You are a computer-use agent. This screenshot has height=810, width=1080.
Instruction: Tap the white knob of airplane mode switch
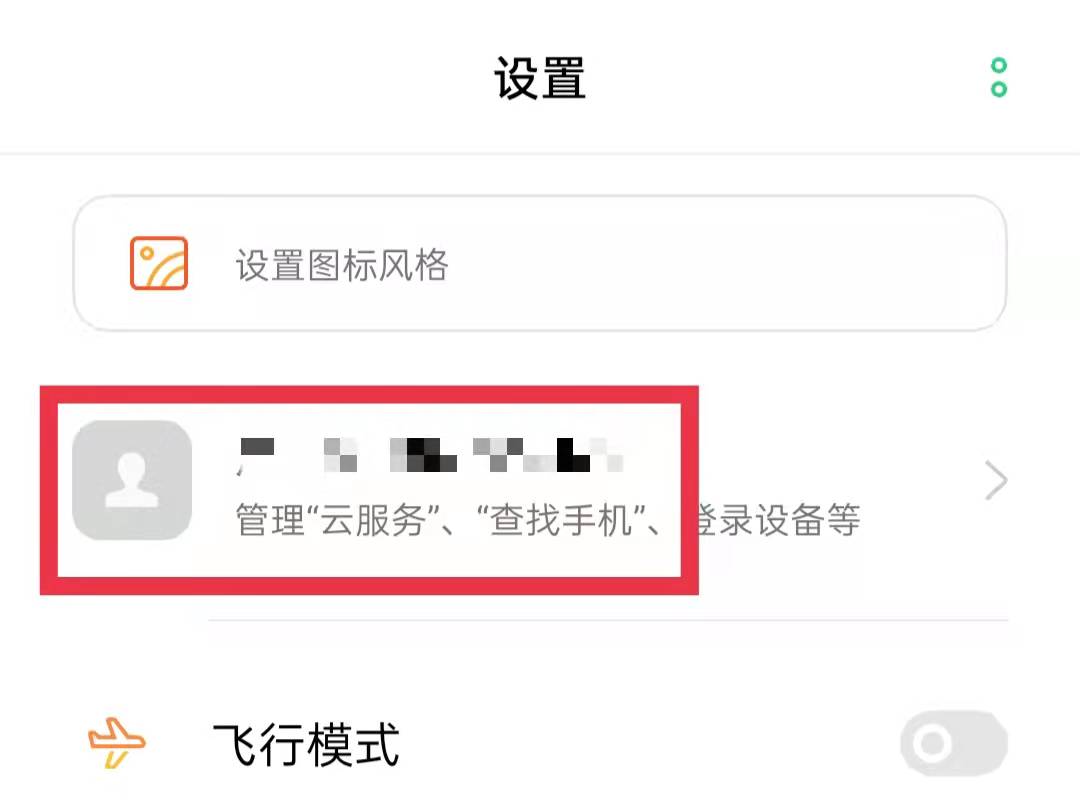[x=932, y=743]
